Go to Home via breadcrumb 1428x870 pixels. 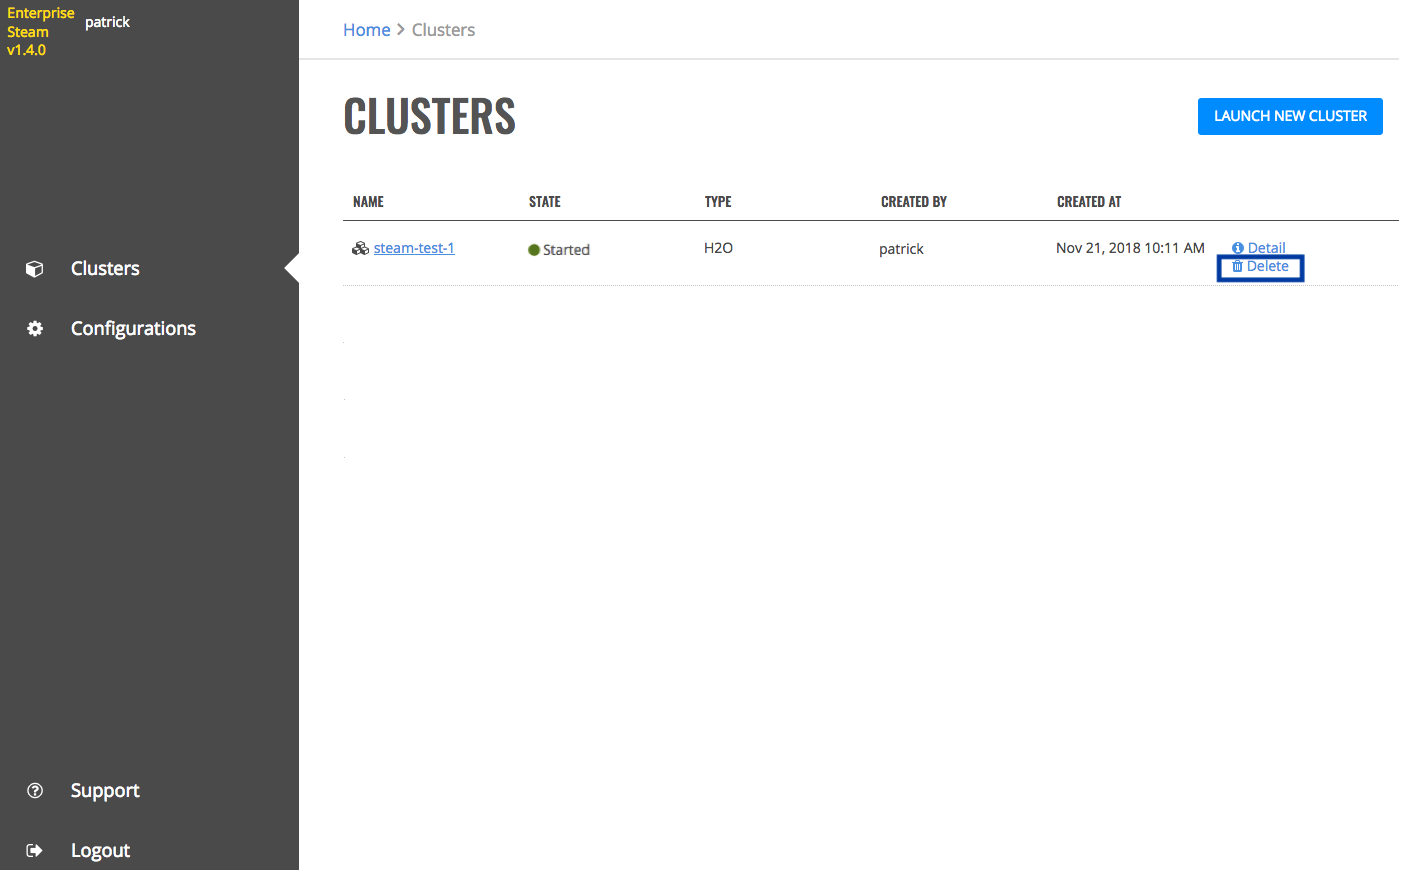pyautogui.click(x=366, y=30)
